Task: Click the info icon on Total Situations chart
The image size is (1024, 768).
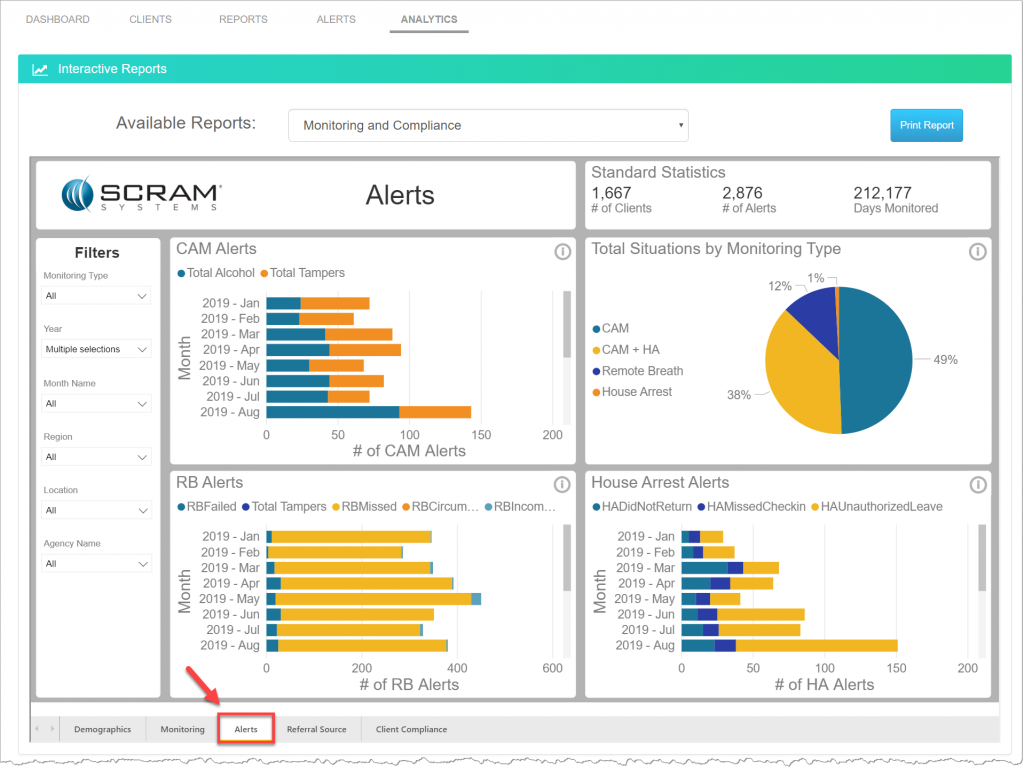Action: (978, 252)
